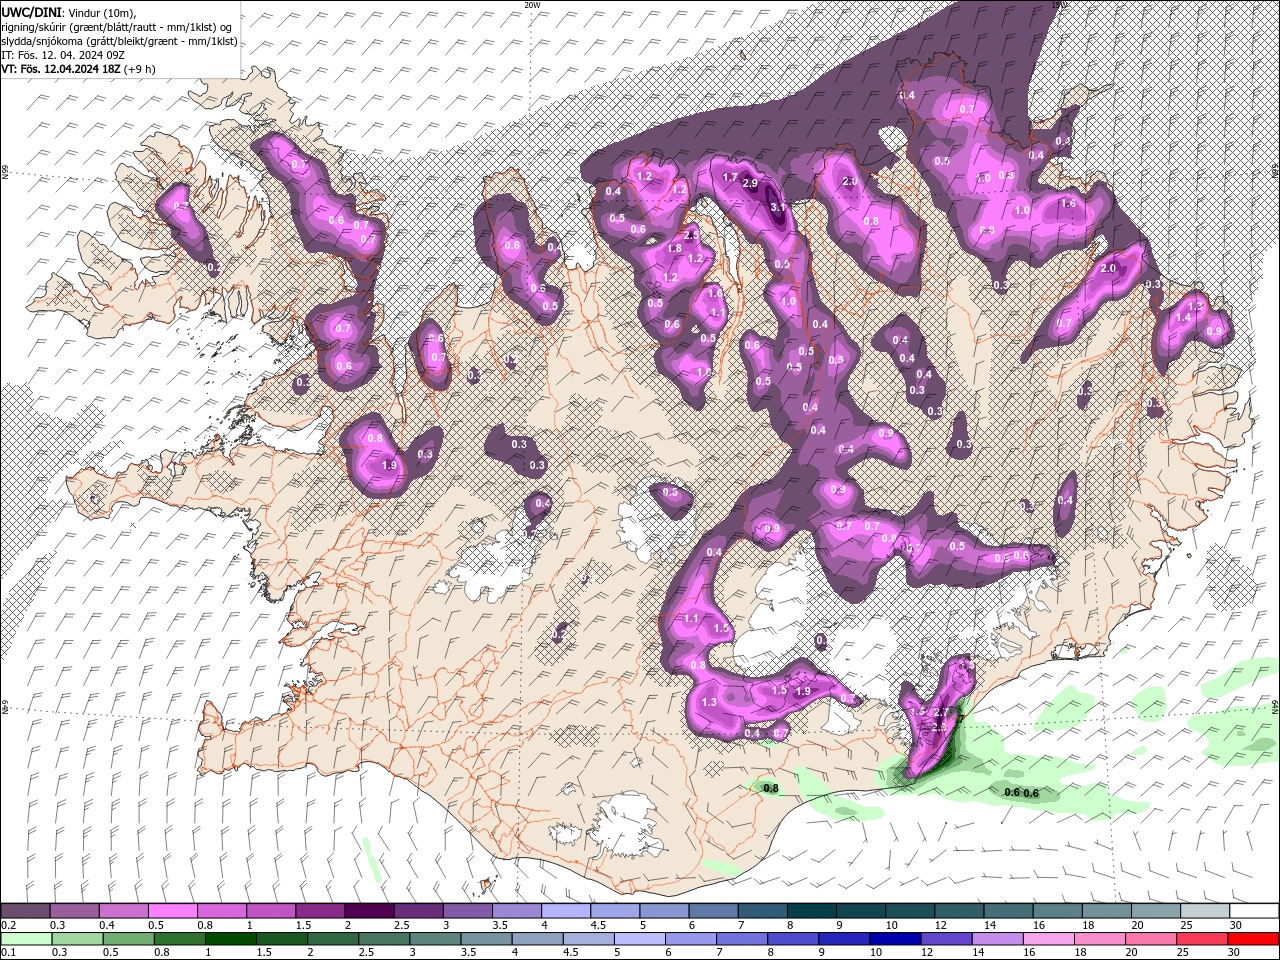
Task: Select the grey-teal 16 swatch in the upper legend row
Action: click(1058, 911)
